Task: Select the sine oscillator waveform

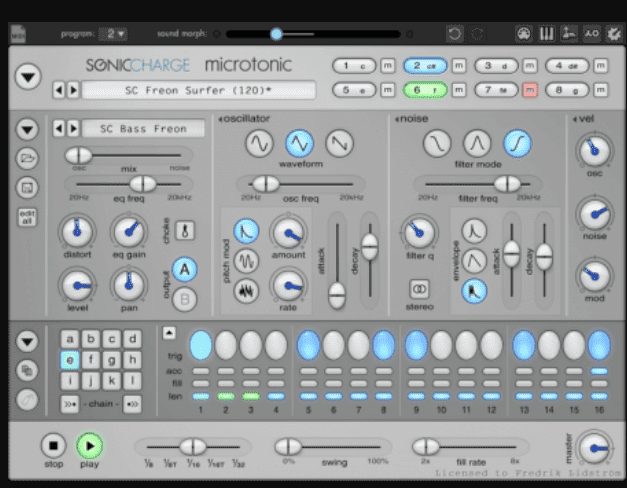Action: pyautogui.click(x=260, y=143)
